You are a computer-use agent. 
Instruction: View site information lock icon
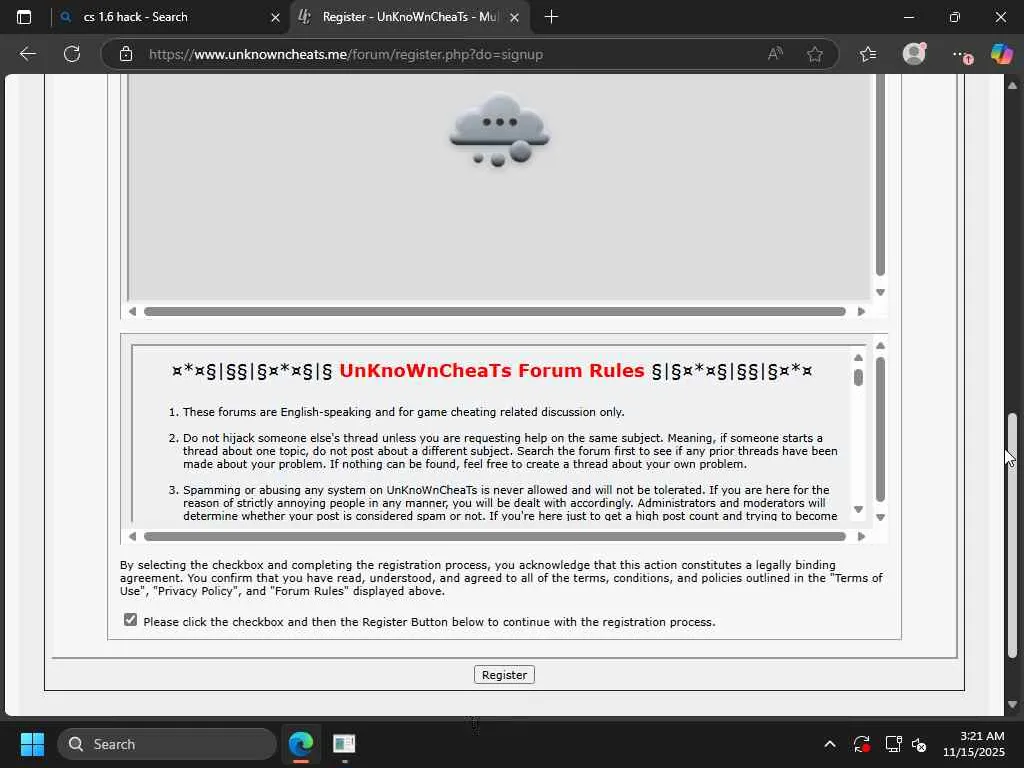tap(126, 54)
